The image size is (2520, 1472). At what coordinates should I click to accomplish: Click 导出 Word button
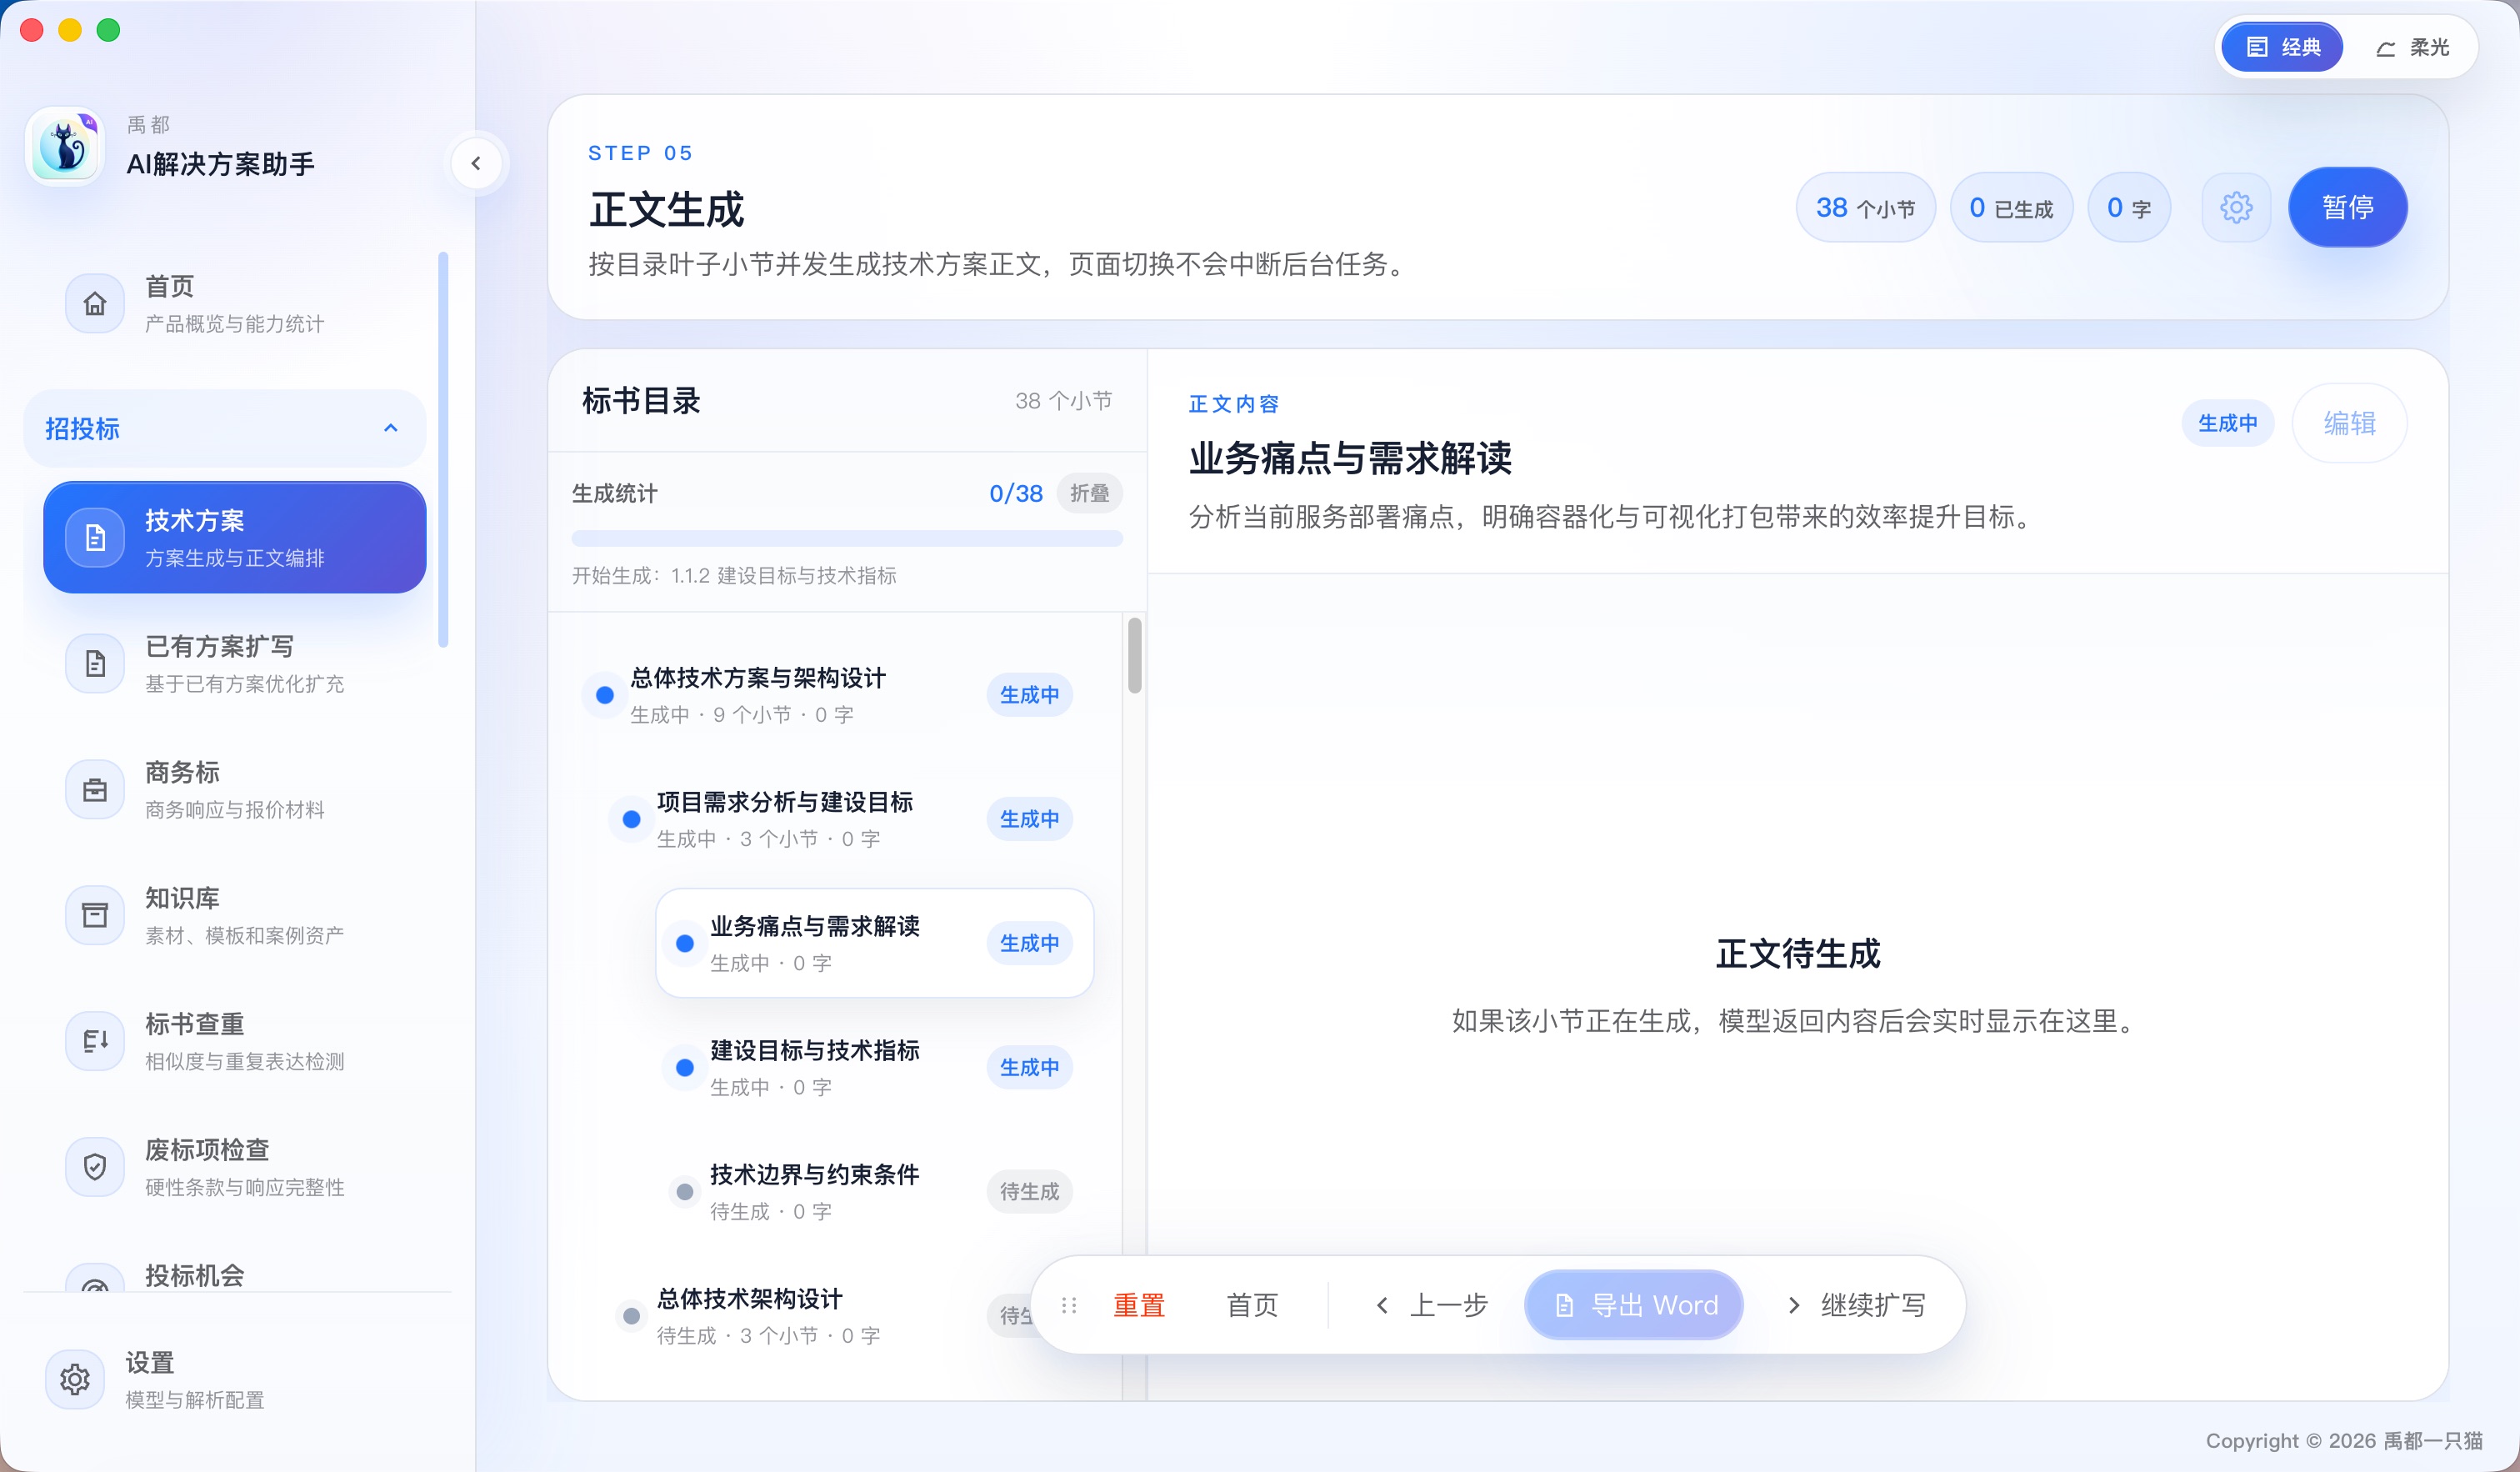pyautogui.click(x=1634, y=1305)
